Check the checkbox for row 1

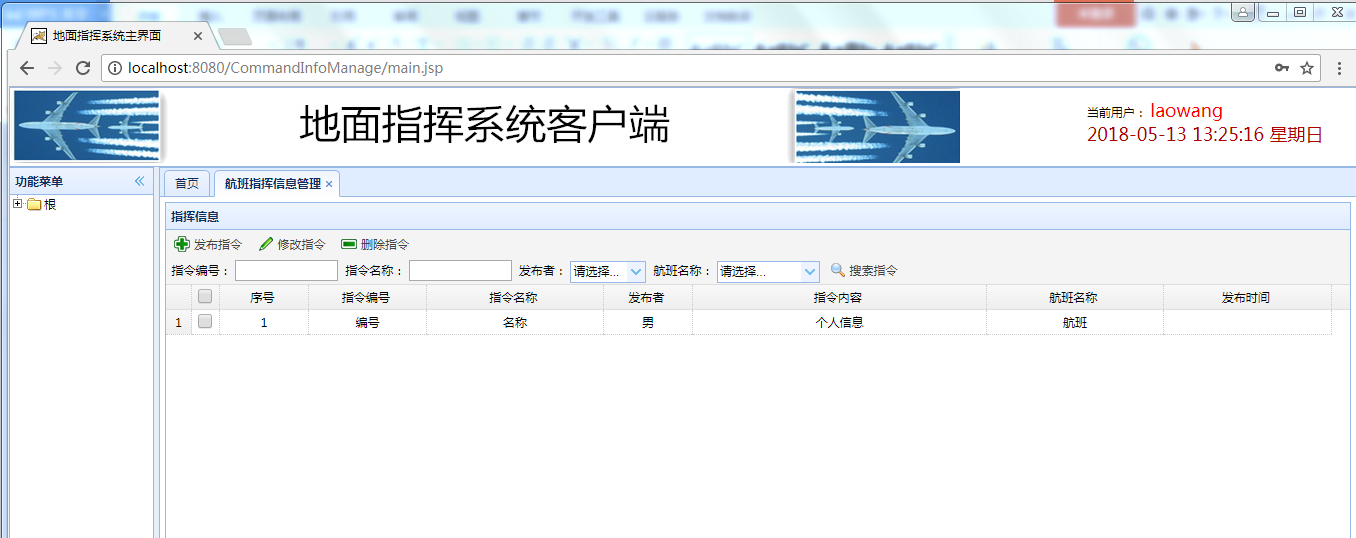205,322
